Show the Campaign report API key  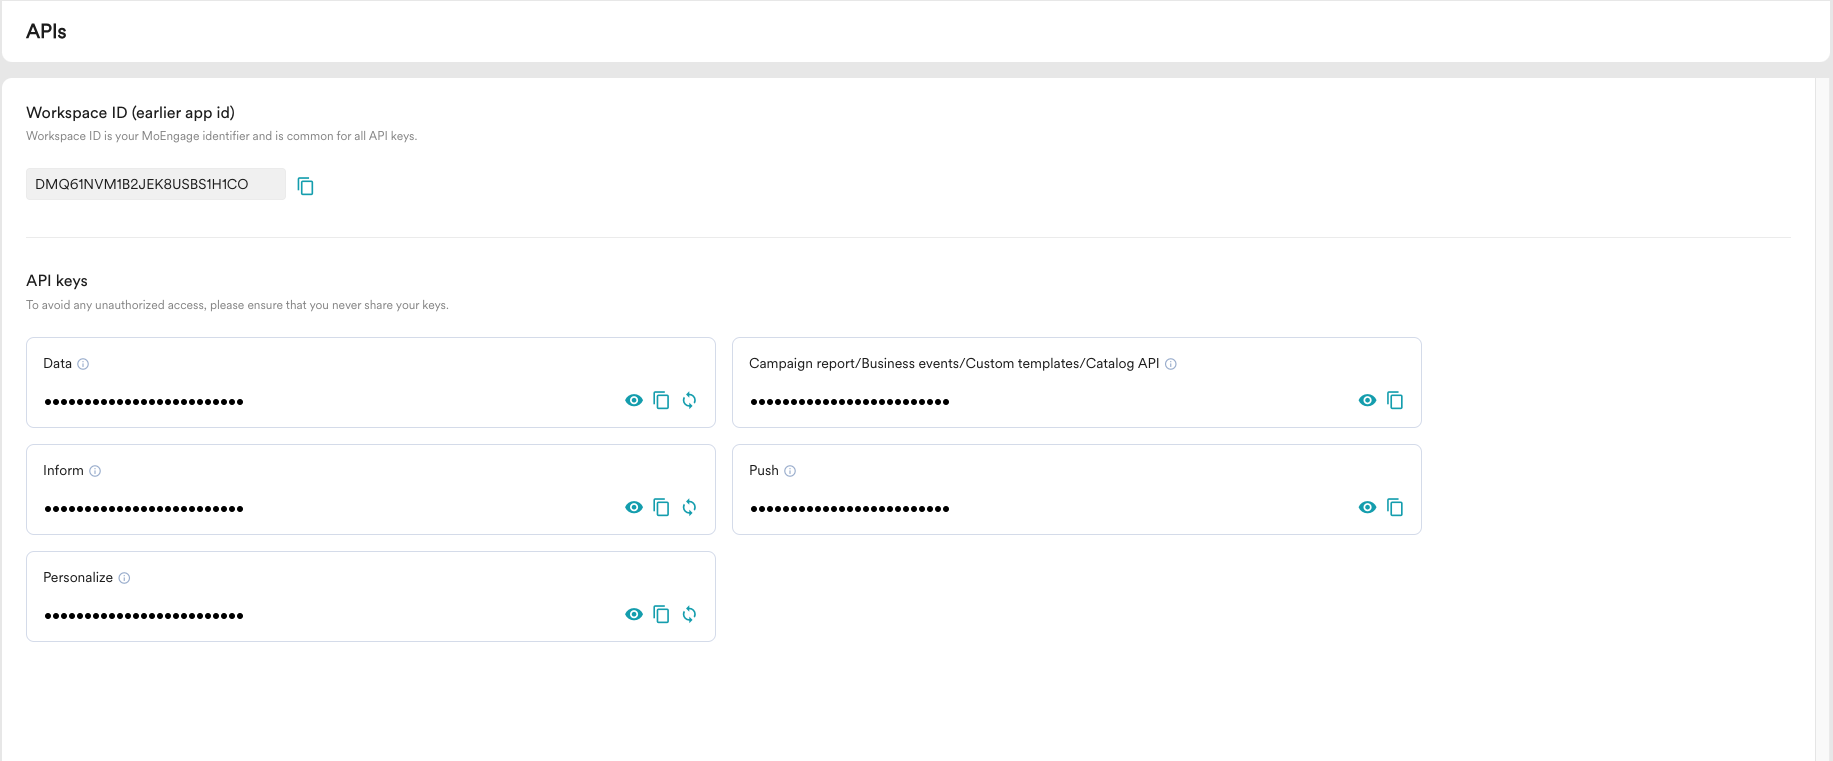click(1367, 400)
